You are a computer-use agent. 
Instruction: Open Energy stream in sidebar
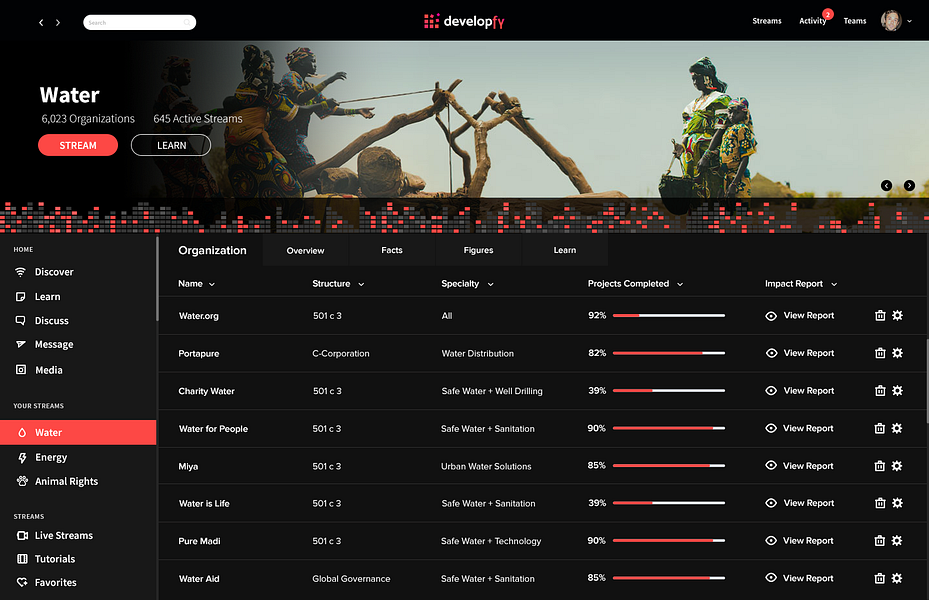(x=51, y=457)
